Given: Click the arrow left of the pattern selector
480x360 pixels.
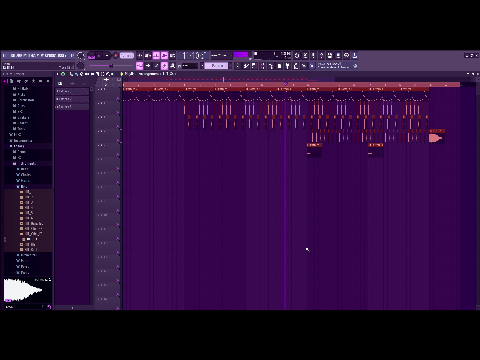Looking at the screenshot, I should click(202, 66).
